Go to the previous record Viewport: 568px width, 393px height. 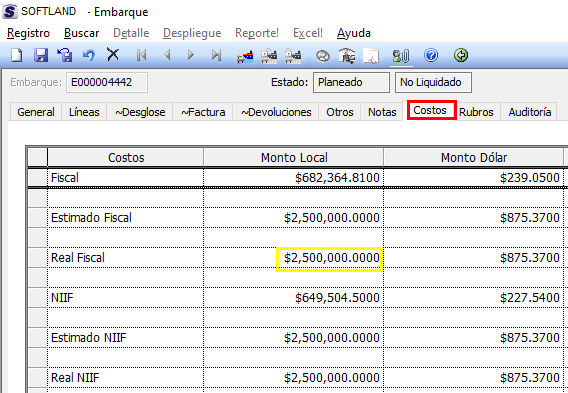[x=167, y=55]
